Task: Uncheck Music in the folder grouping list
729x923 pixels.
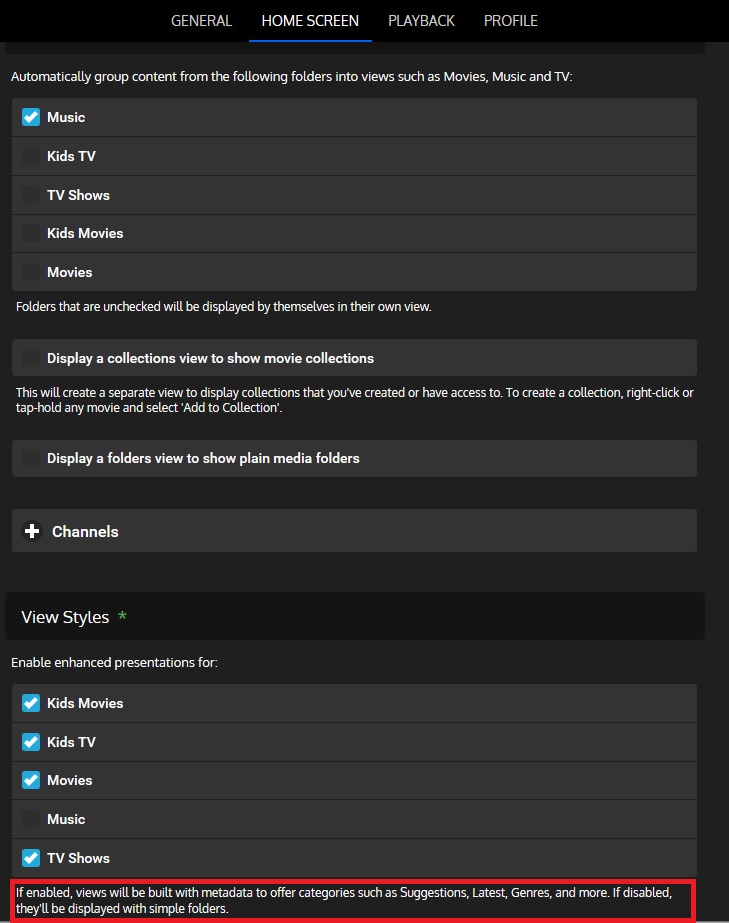Action: (x=31, y=118)
